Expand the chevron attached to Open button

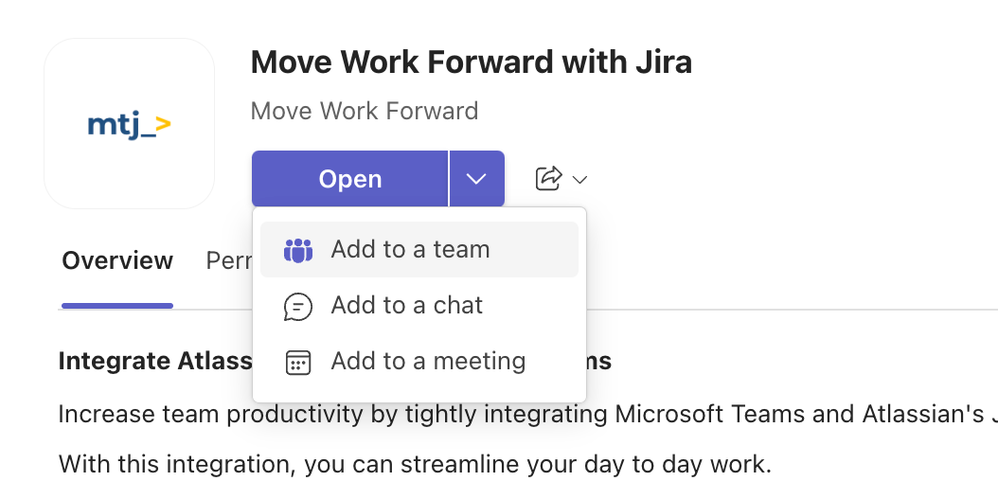tap(477, 179)
